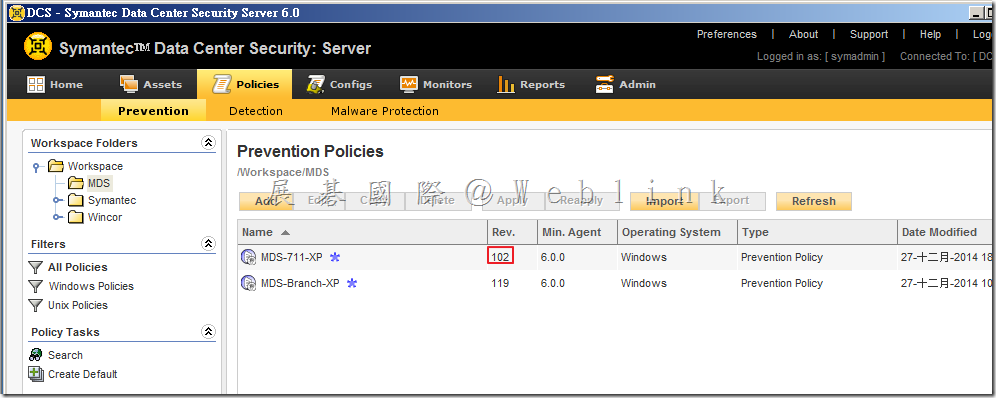Collapse the Policy Tasks panel
The height and width of the screenshot is (398, 996).
pos(208,331)
